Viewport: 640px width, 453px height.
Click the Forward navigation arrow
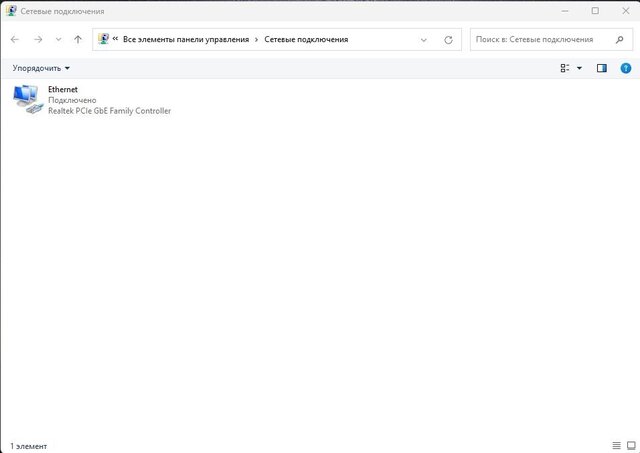click(38, 40)
